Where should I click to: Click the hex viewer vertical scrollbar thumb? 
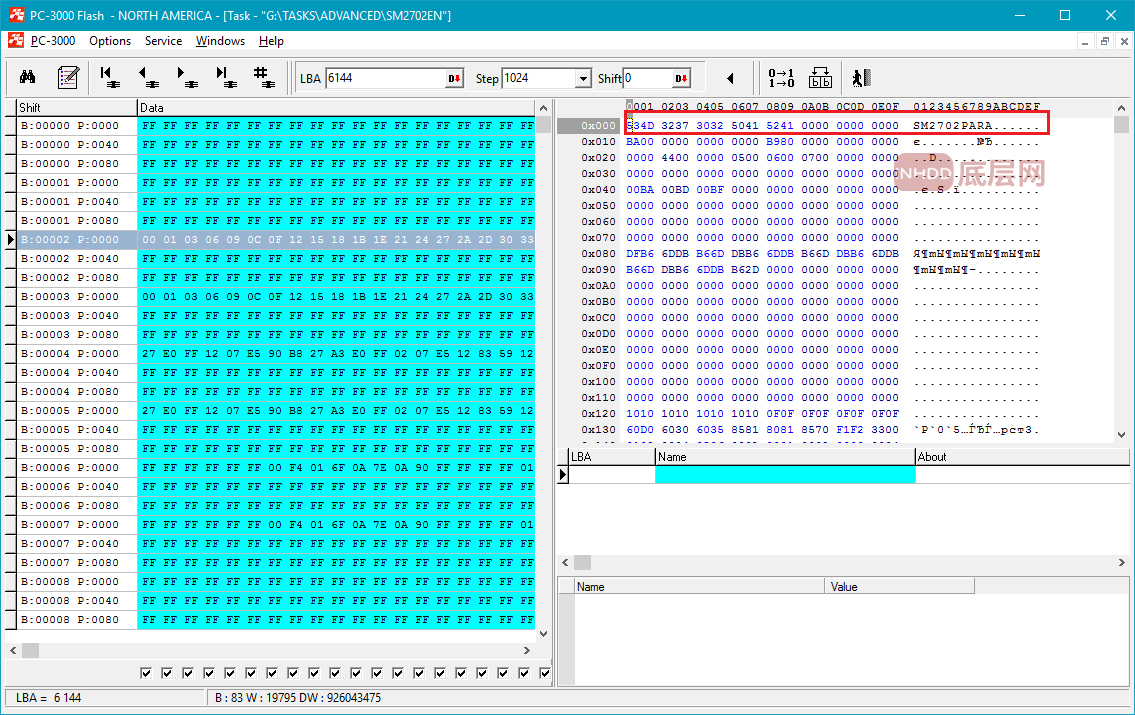click(1121, 124)
